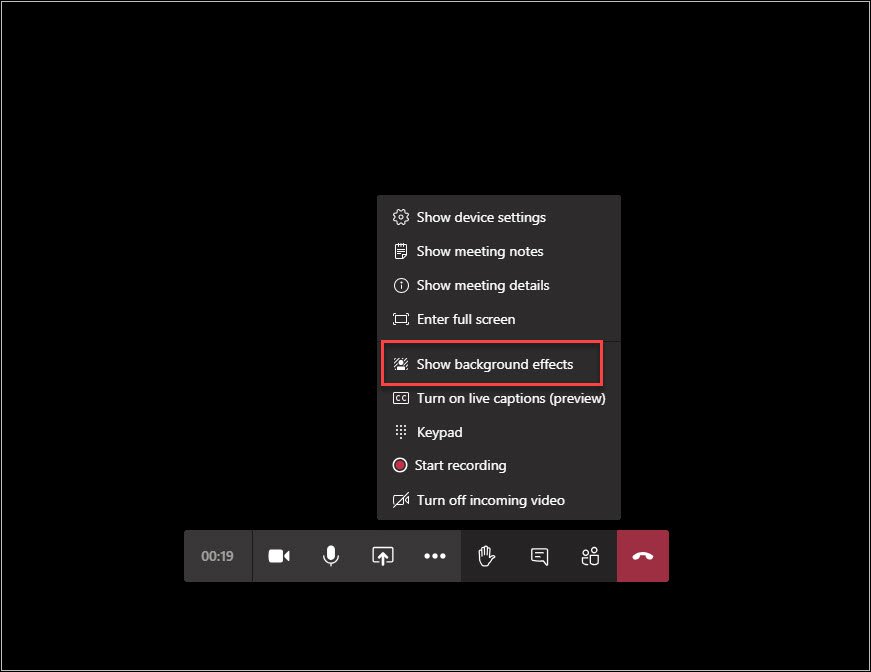Mute the microphone
Screen dimensions: 871x672
[x=331, y=556]
